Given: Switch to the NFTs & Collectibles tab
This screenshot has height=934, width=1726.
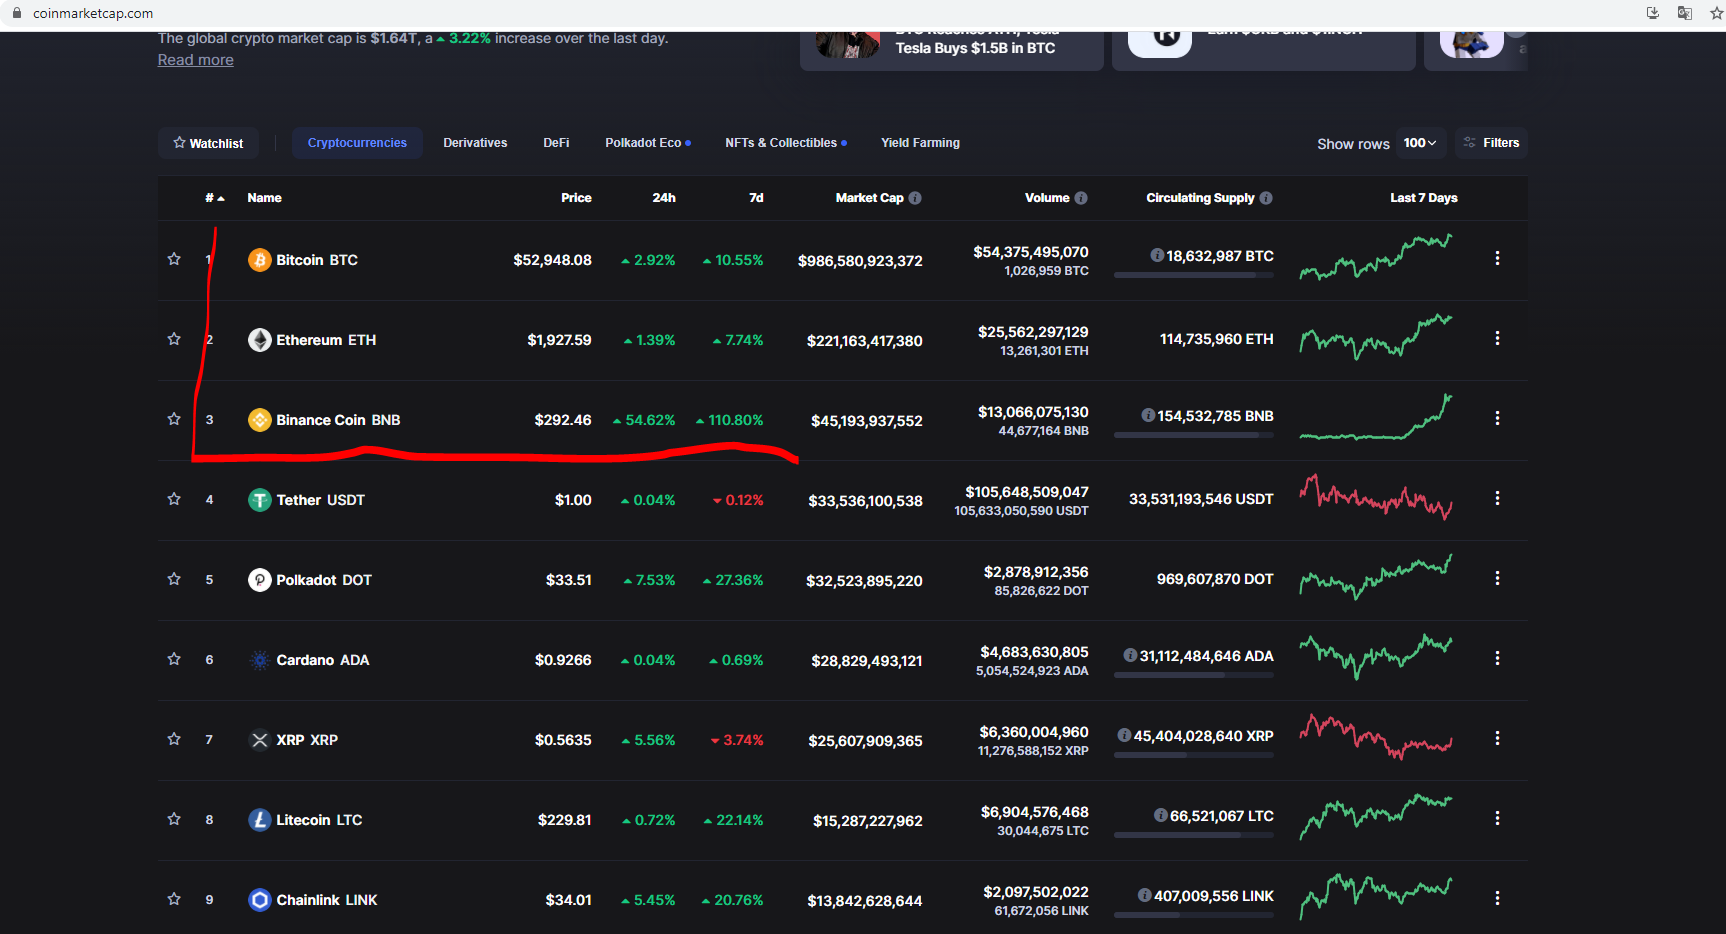Looking at the screenshot, I should pos(786,143).
